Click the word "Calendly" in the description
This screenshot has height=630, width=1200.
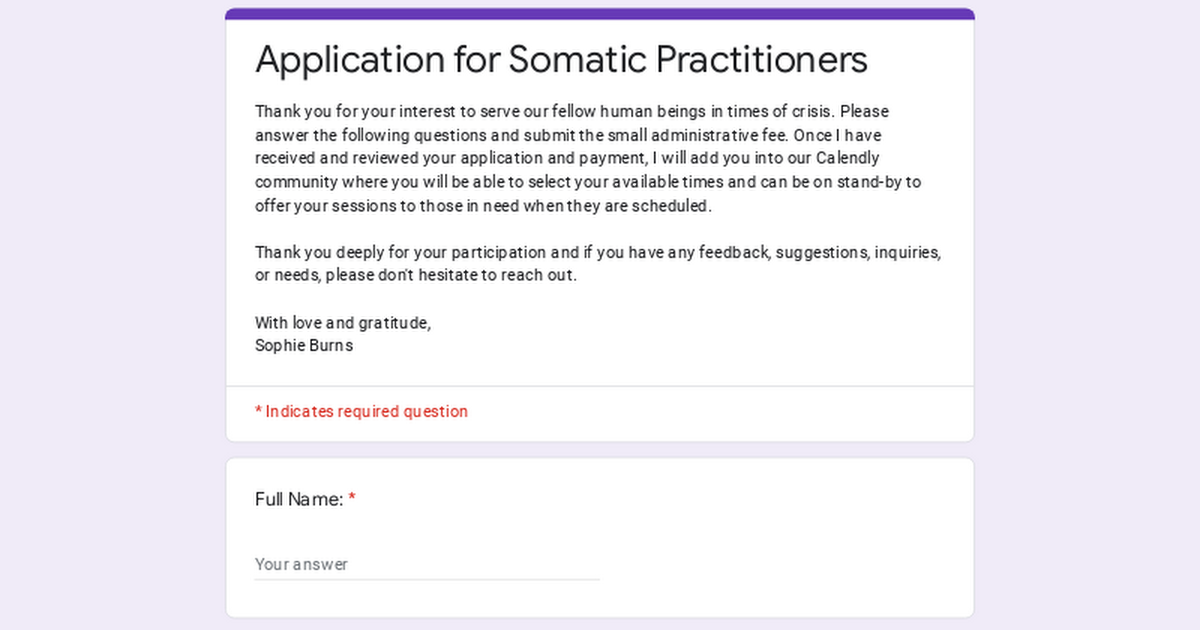848,158
